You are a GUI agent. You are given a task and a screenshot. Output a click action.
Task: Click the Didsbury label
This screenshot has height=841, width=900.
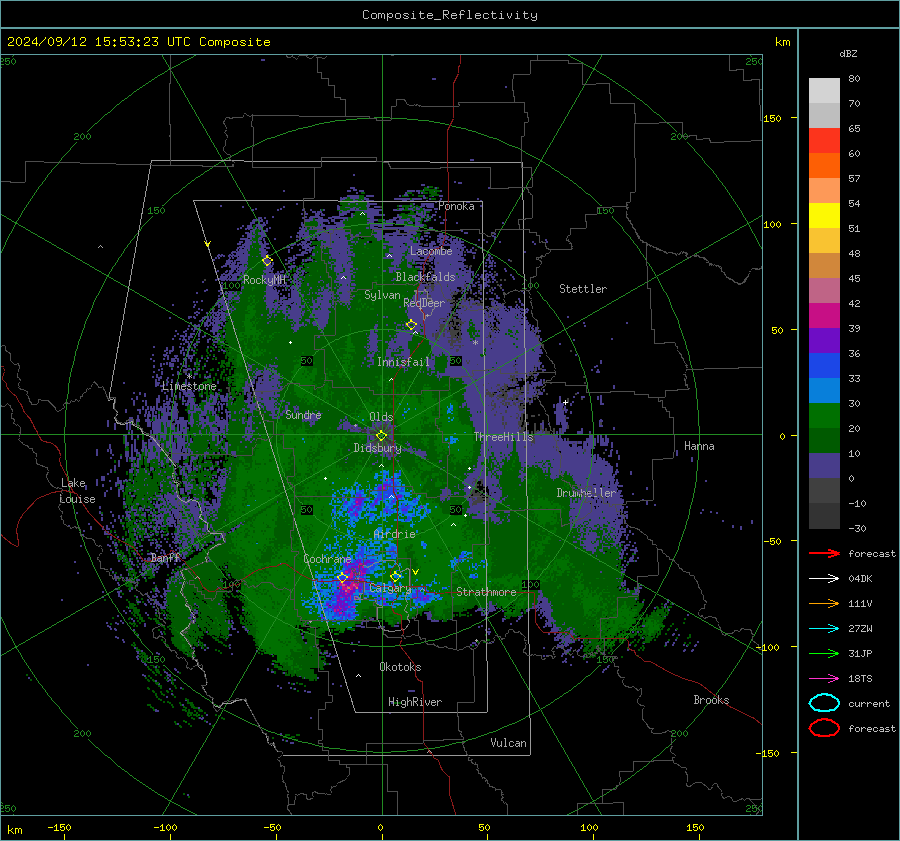pyautogui.click(x=377, y=448)
